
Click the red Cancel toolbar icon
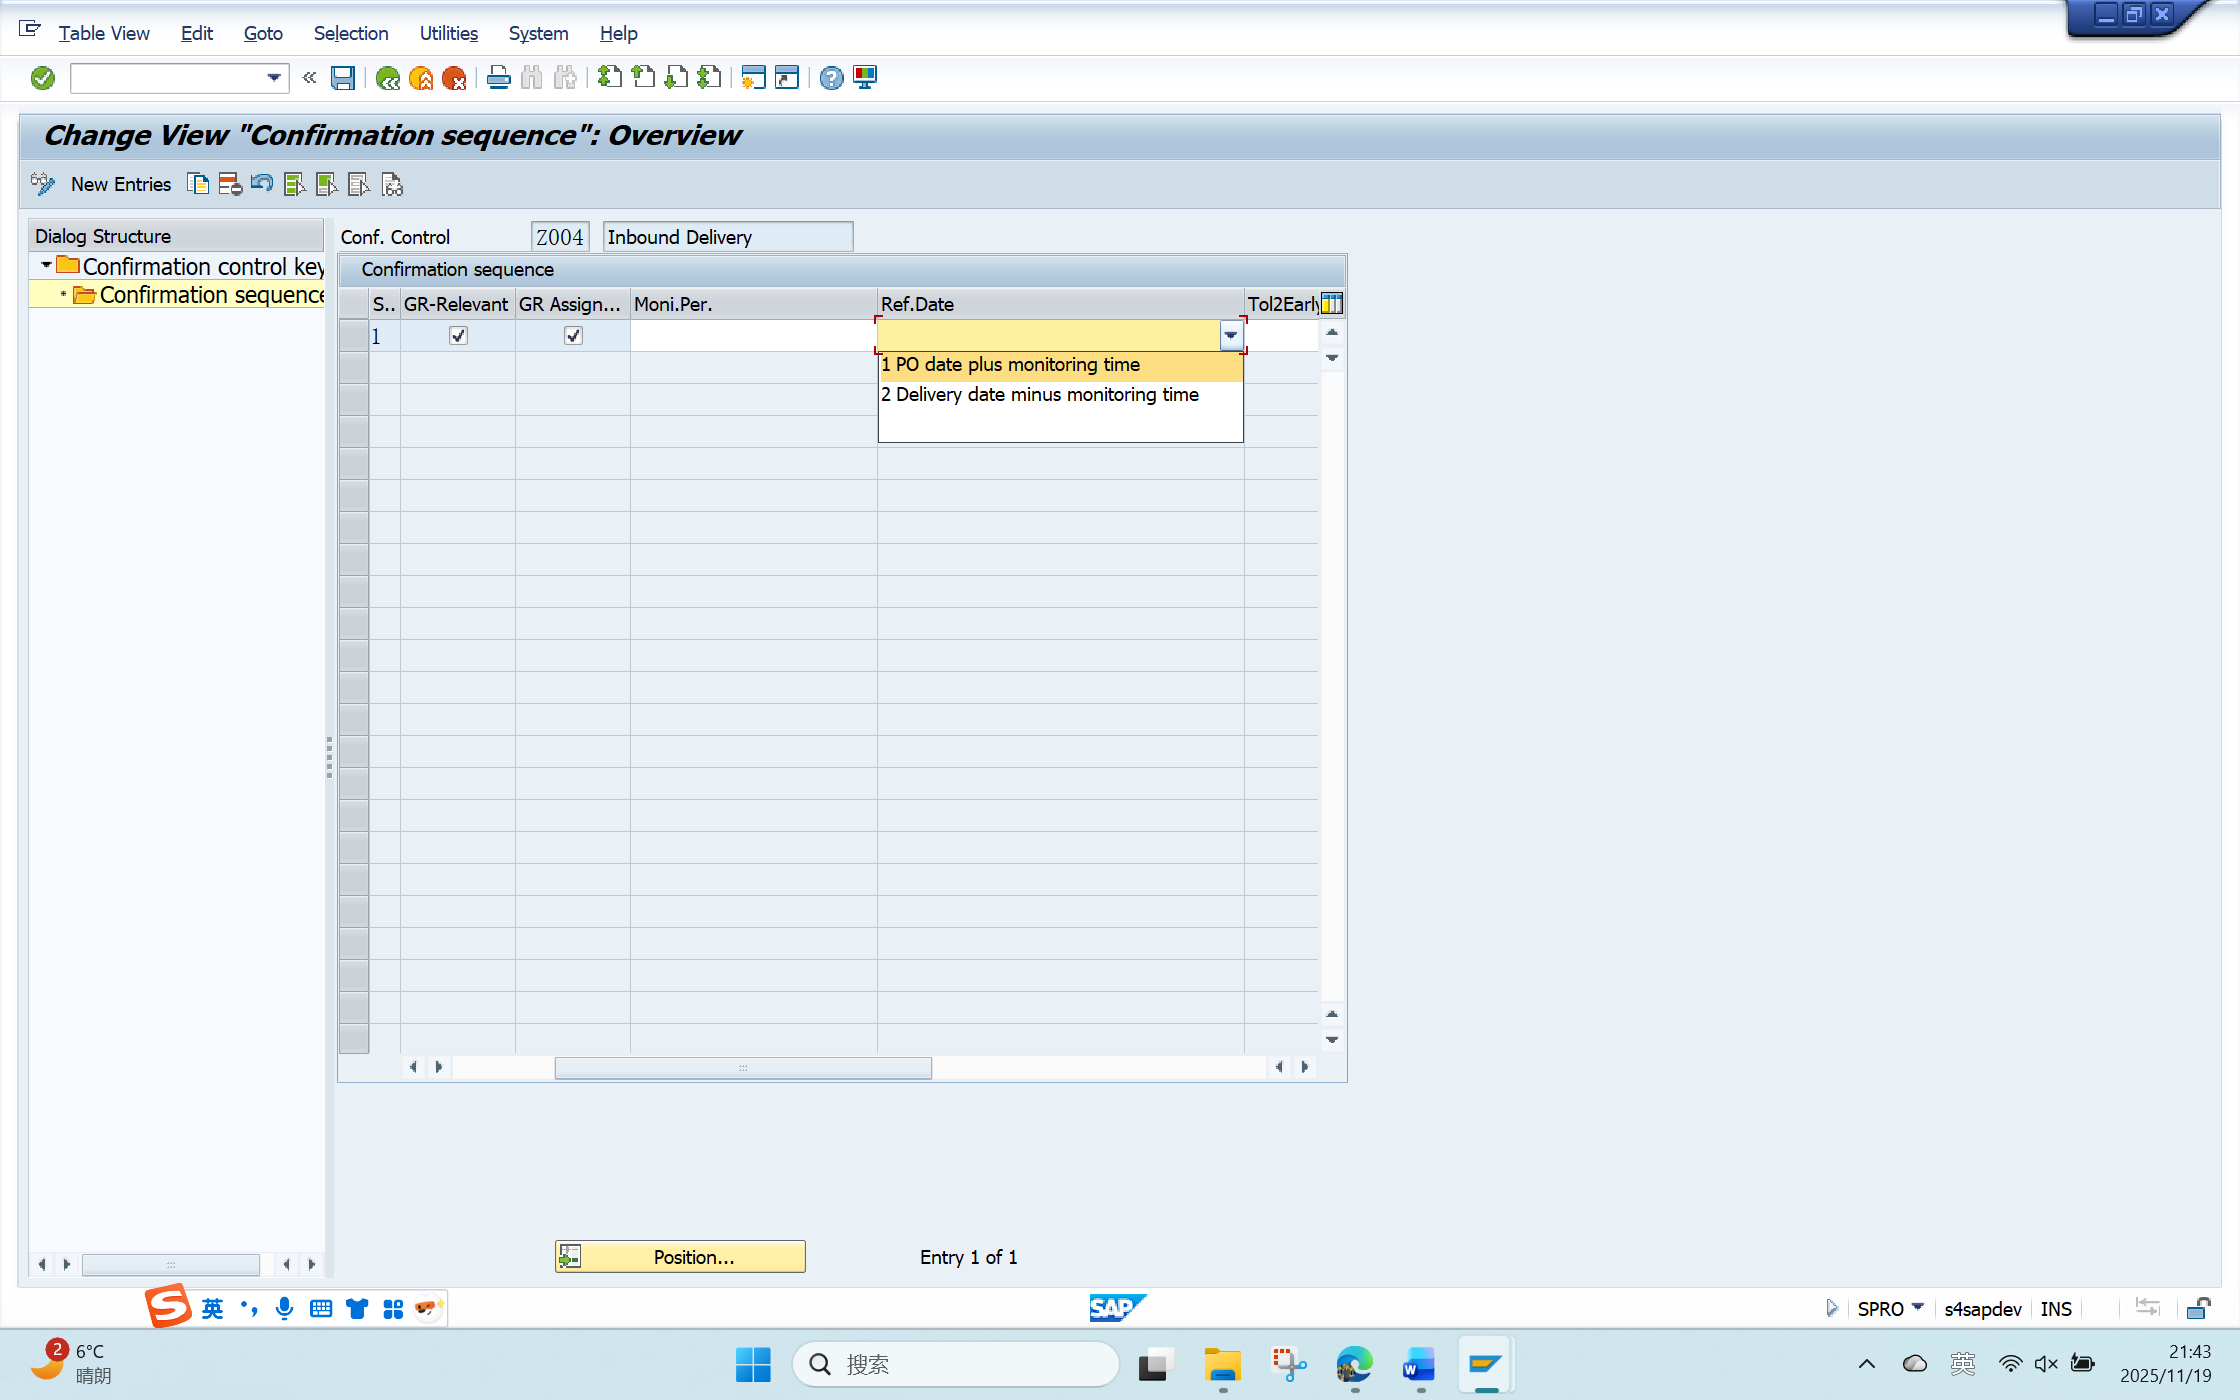pos(454,78)
